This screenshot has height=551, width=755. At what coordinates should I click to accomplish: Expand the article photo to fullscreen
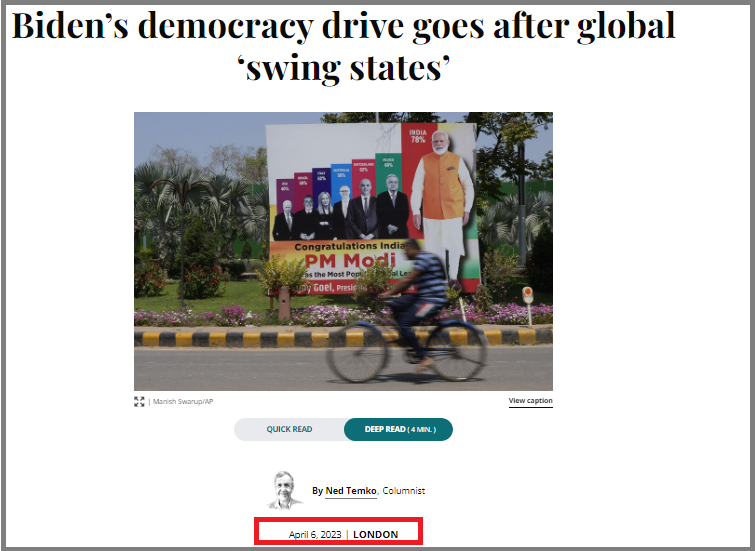139,402
